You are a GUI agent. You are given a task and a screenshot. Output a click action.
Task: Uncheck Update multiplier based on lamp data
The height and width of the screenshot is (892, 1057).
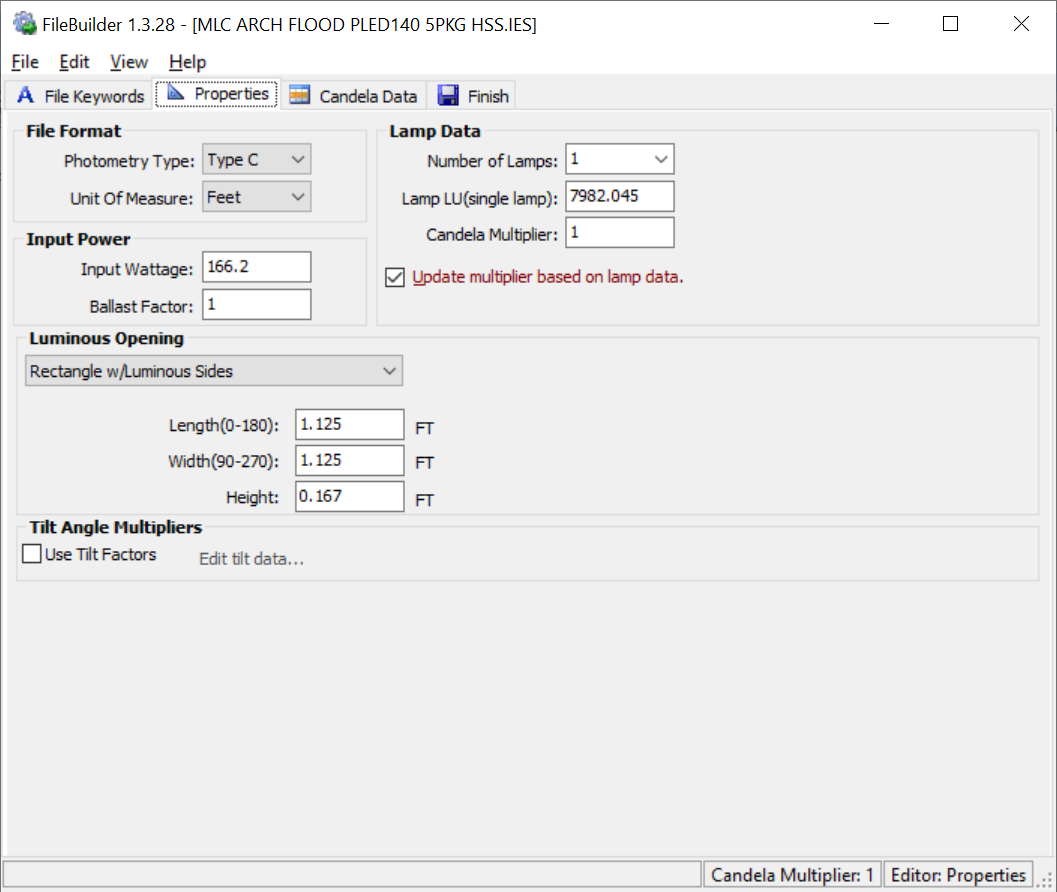[x=395, y=277]
